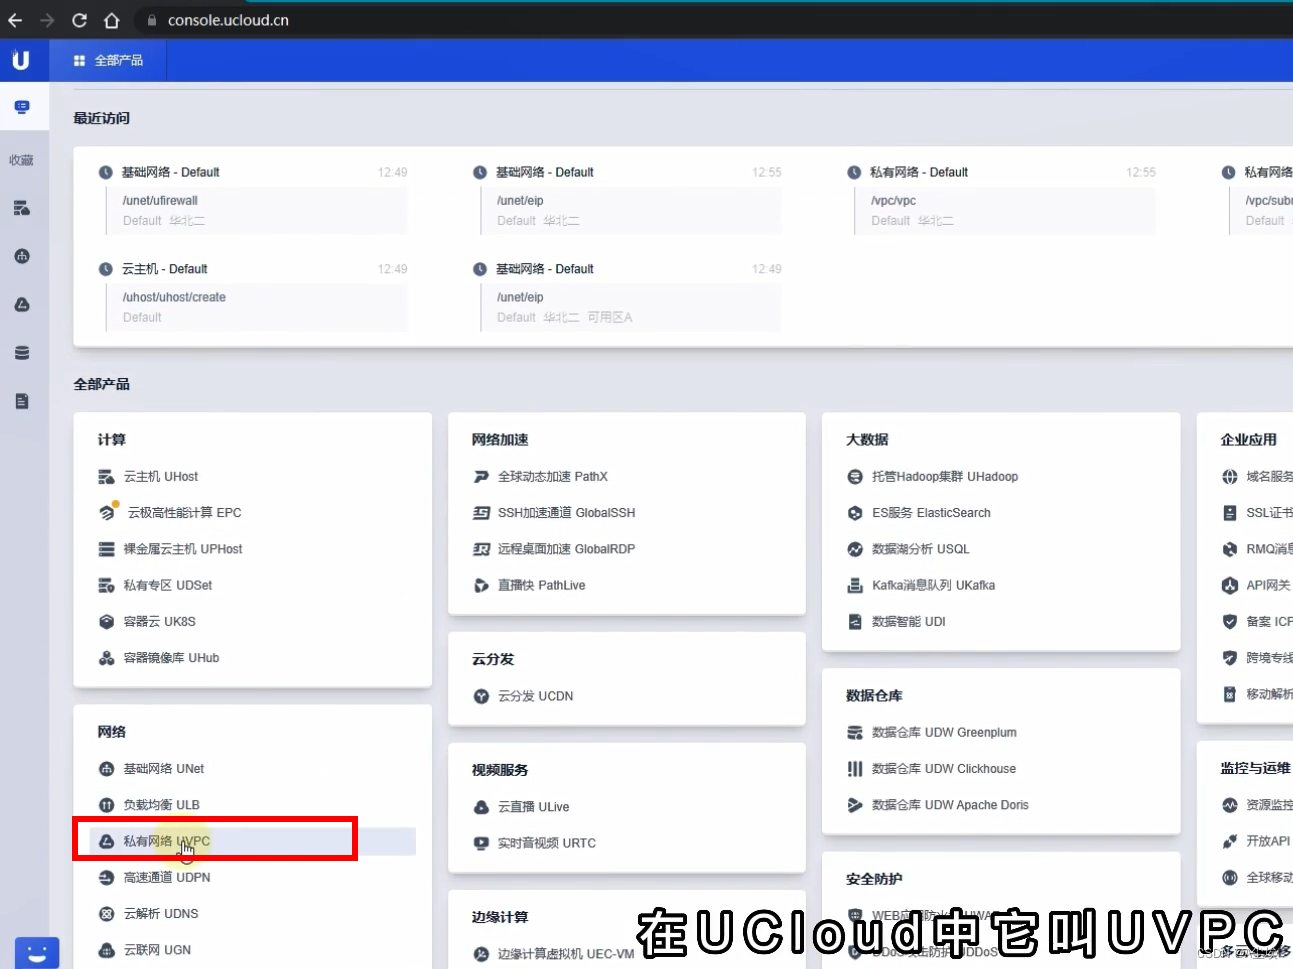Screen dimensions: 1293x969
Task: Click browser home icon
Action: pos(112,20)
